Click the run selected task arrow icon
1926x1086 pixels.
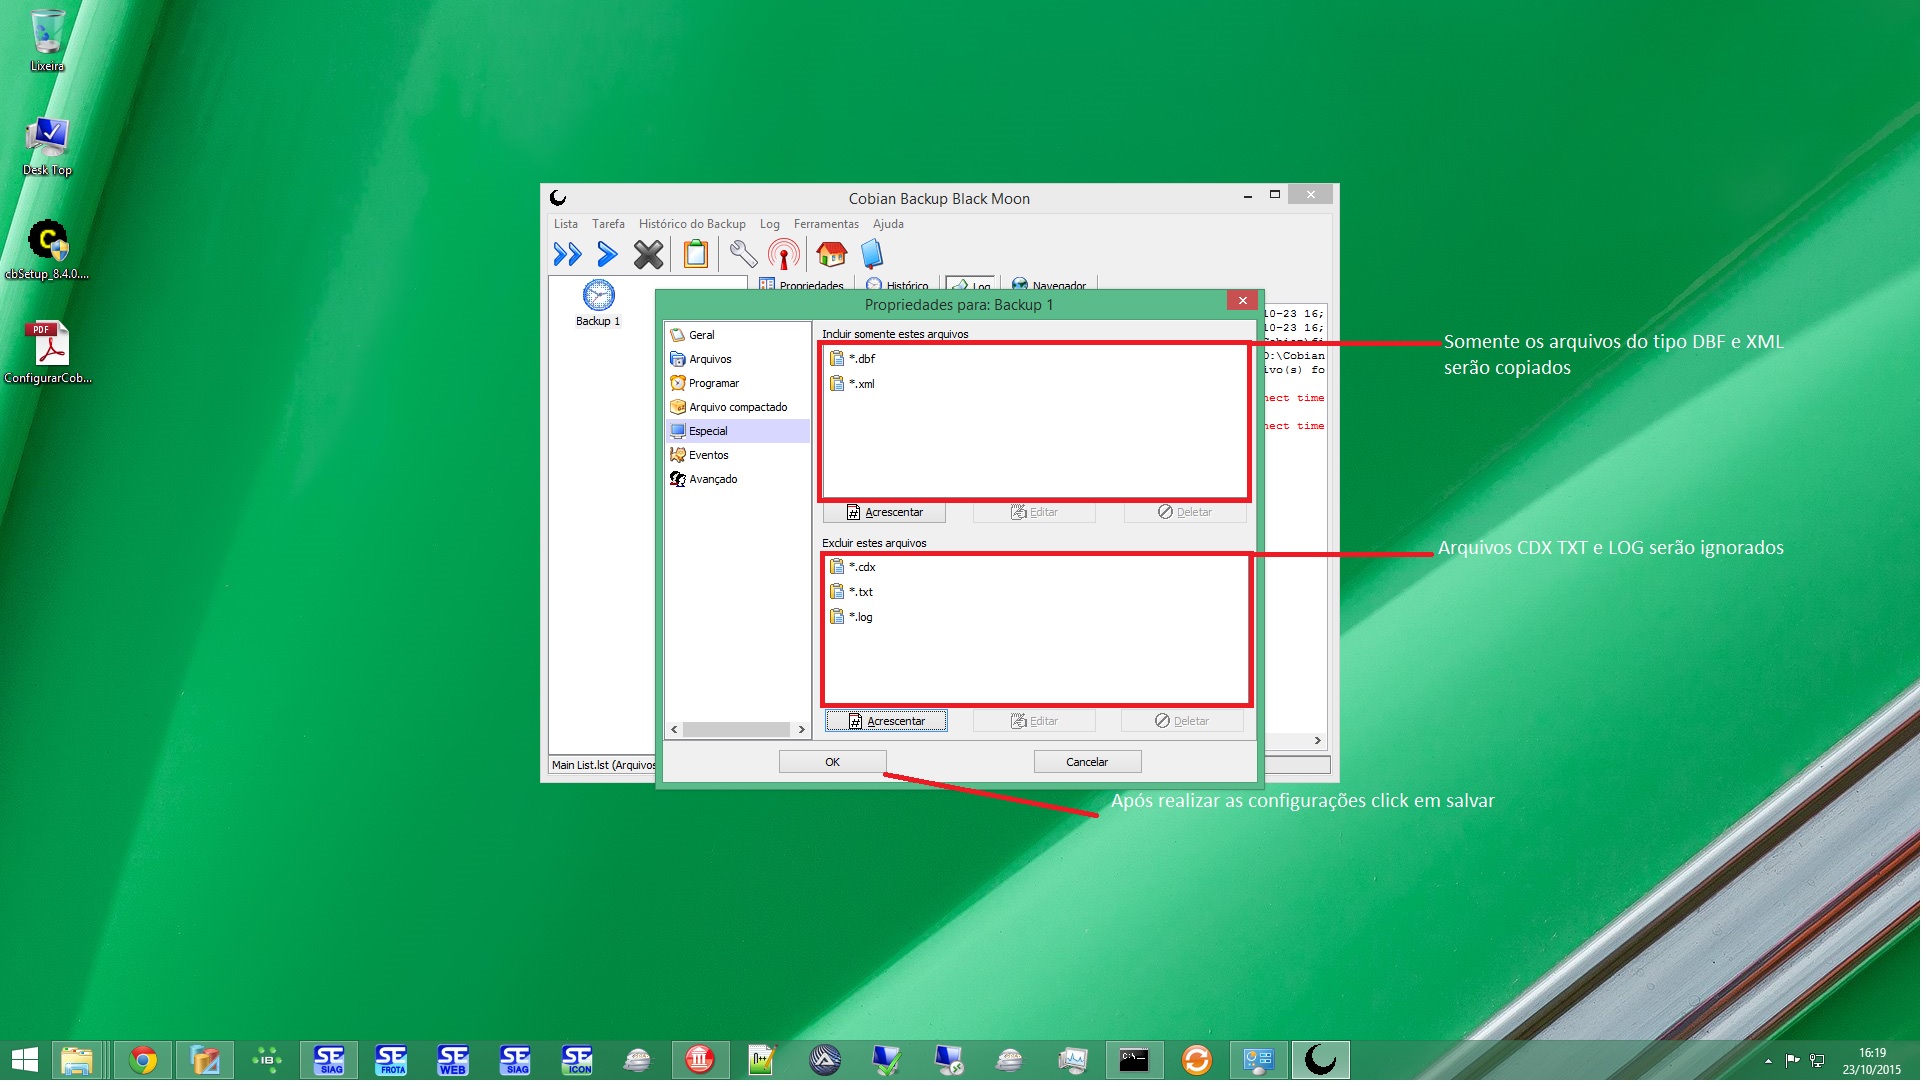coord(607,255)
